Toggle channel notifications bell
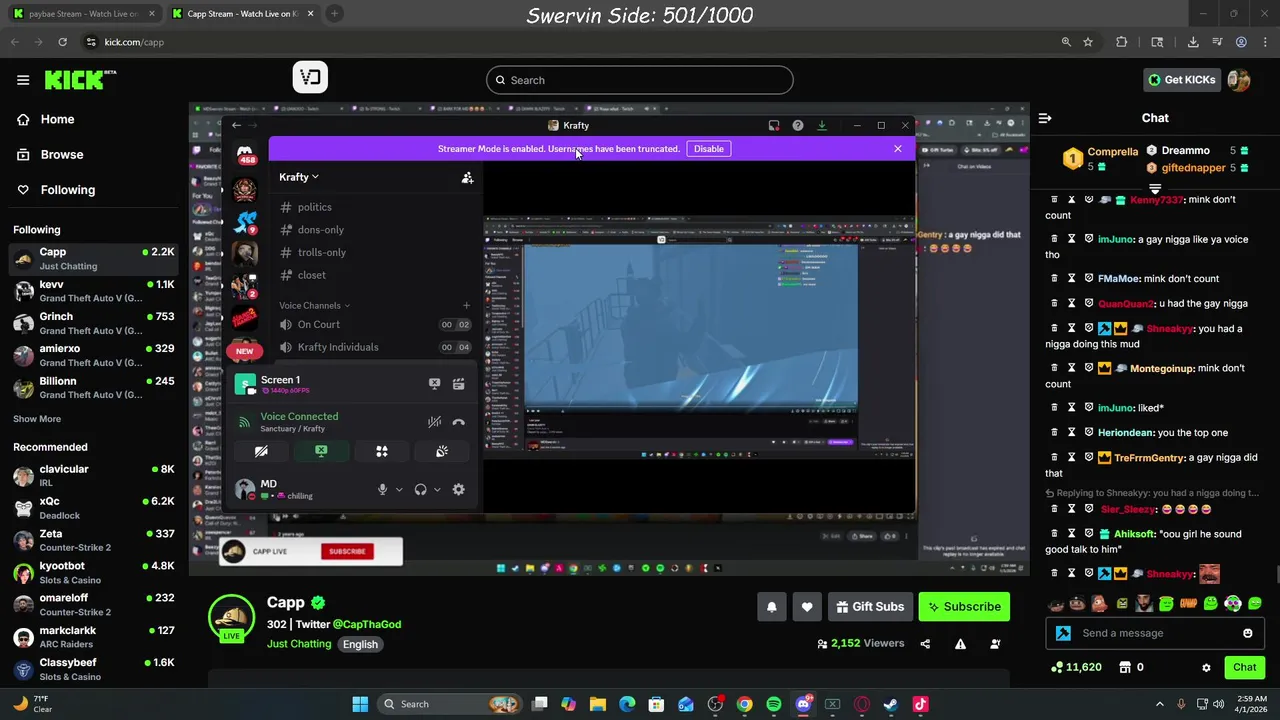The height and width of the screenshot is (720, 1280). point(771,607)
